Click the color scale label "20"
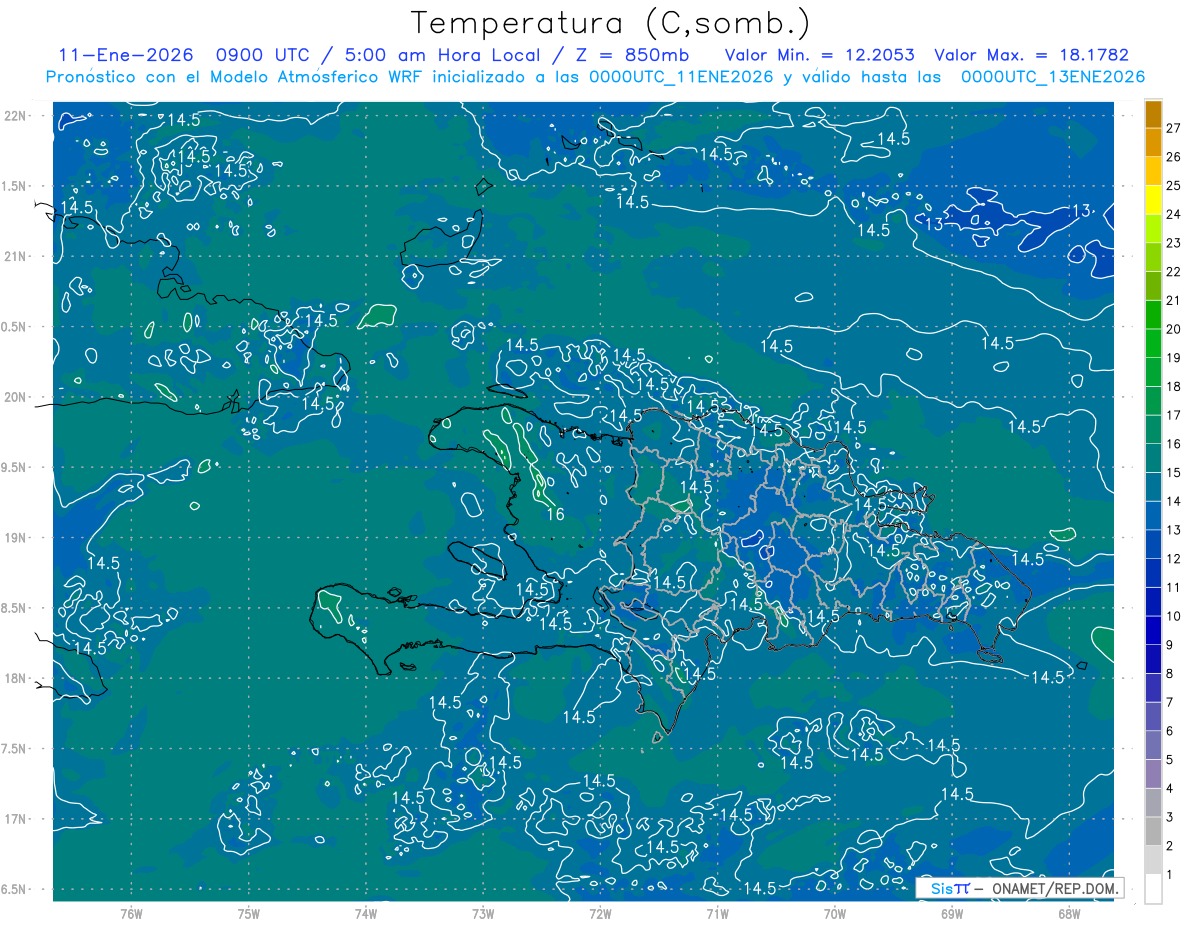This screenshot has width=1200, height=927. [x=1174, y=329]
